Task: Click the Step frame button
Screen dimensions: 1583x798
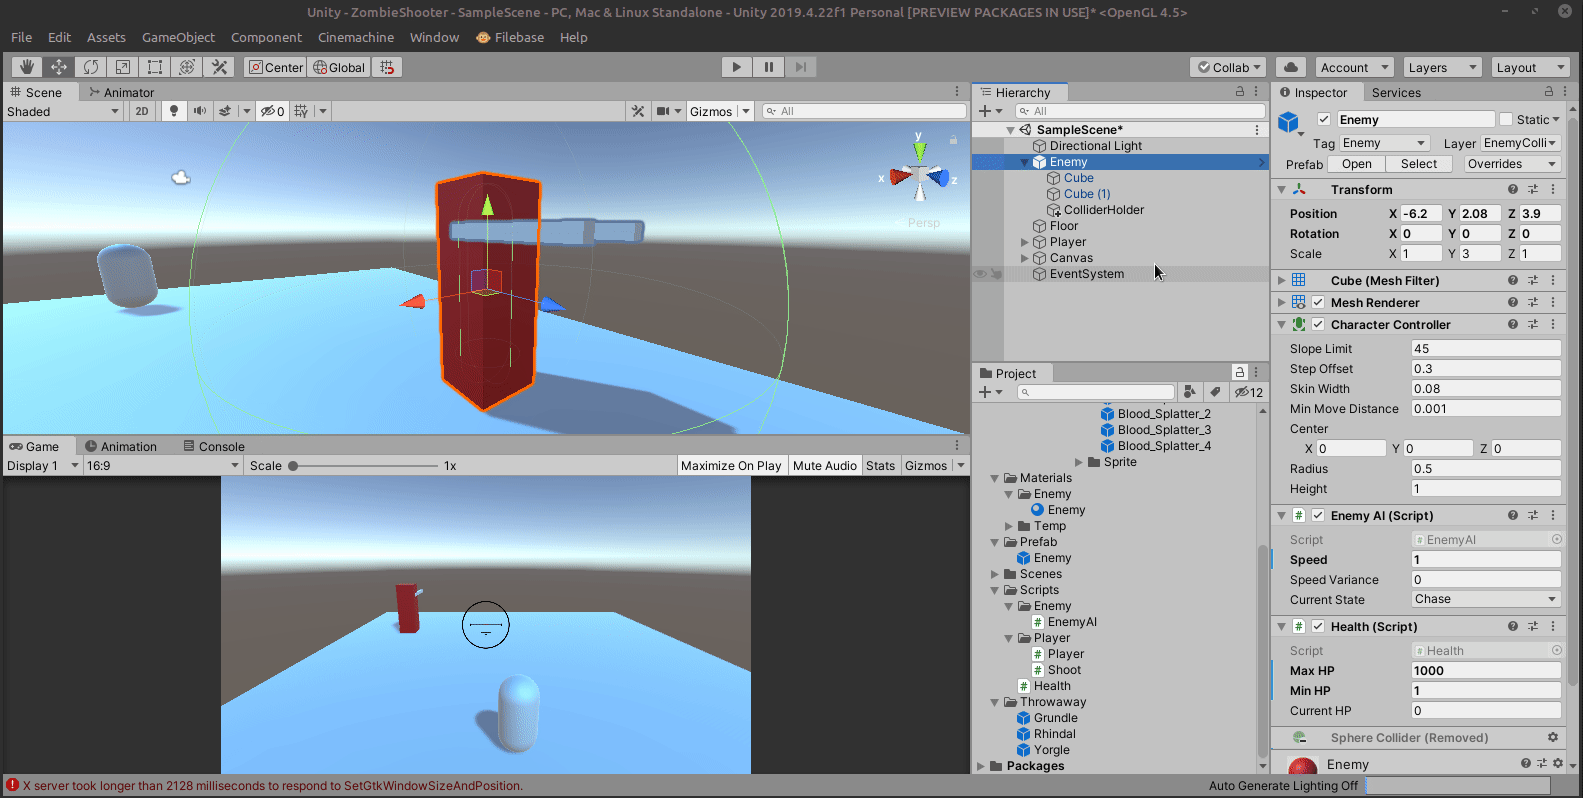Action: click(801, 67)
